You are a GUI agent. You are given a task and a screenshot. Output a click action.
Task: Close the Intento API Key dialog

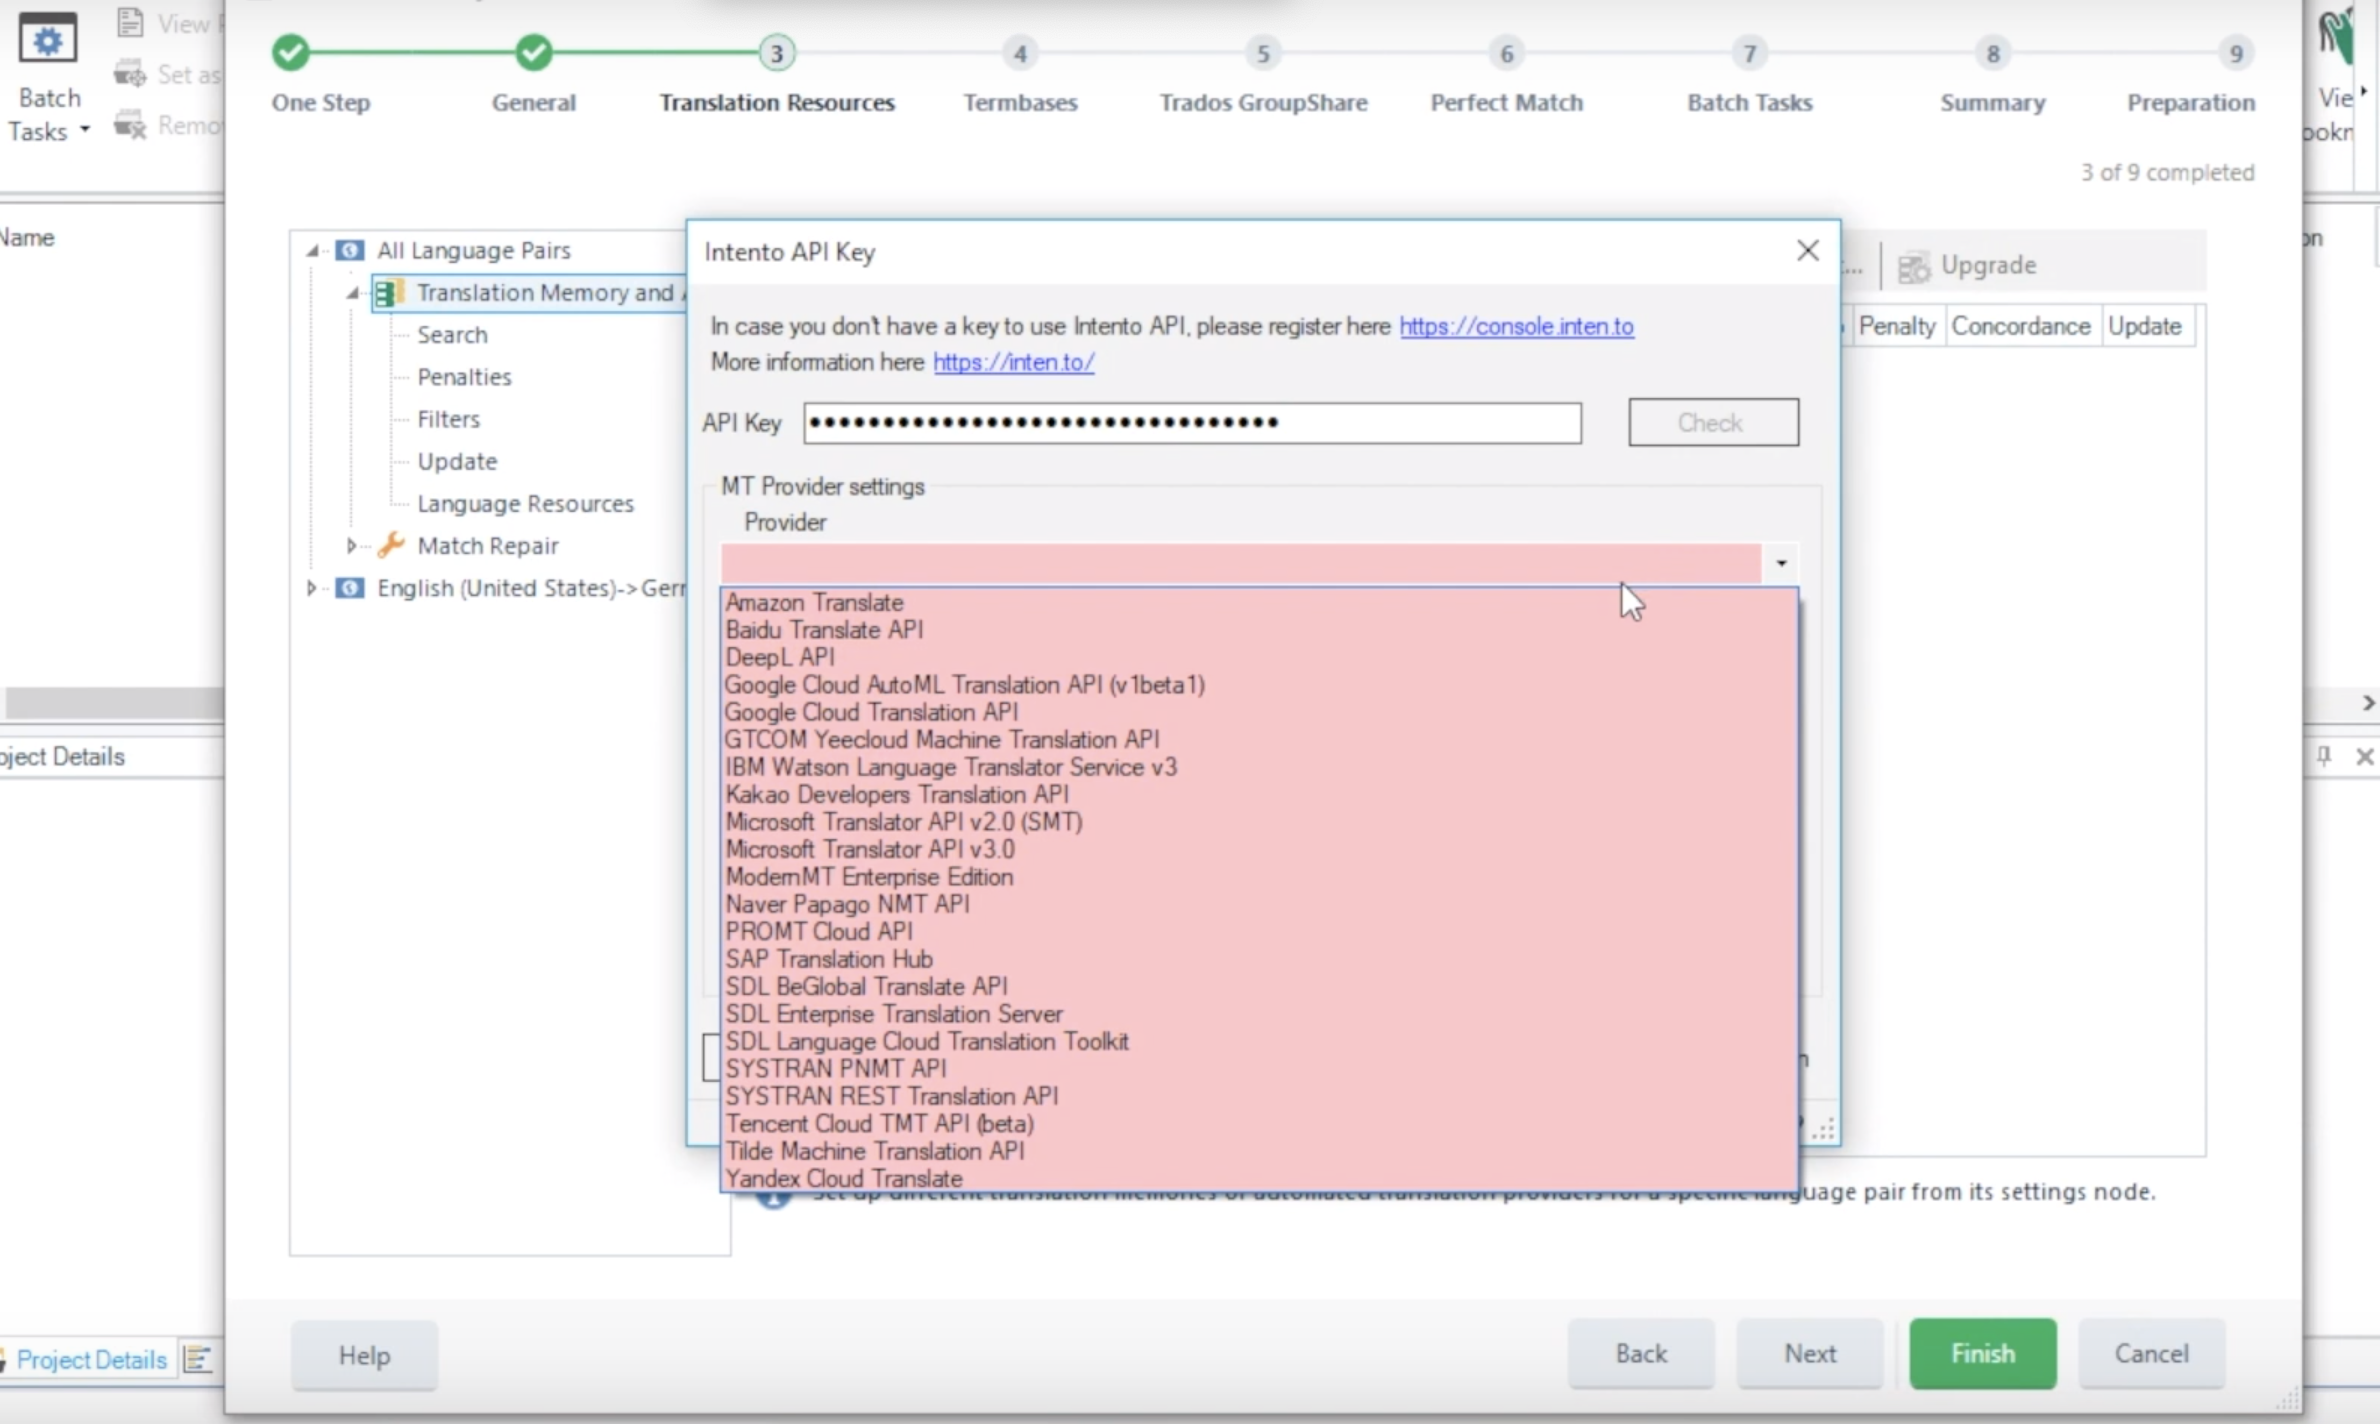[1807, 251]
